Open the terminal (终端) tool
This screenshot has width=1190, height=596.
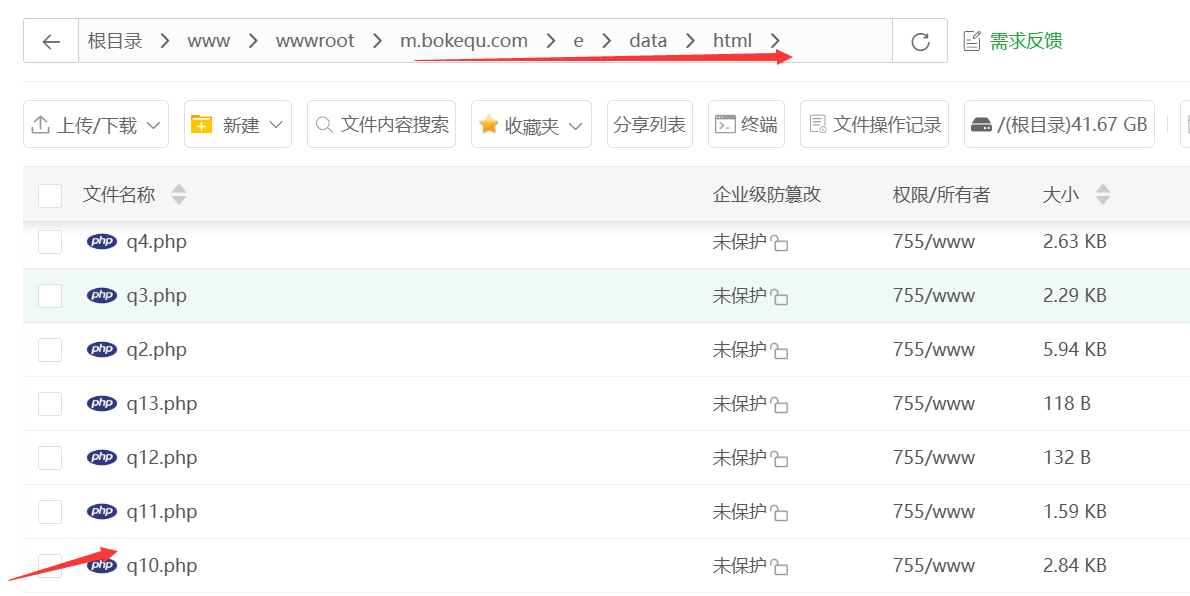(x=746, y=125)
